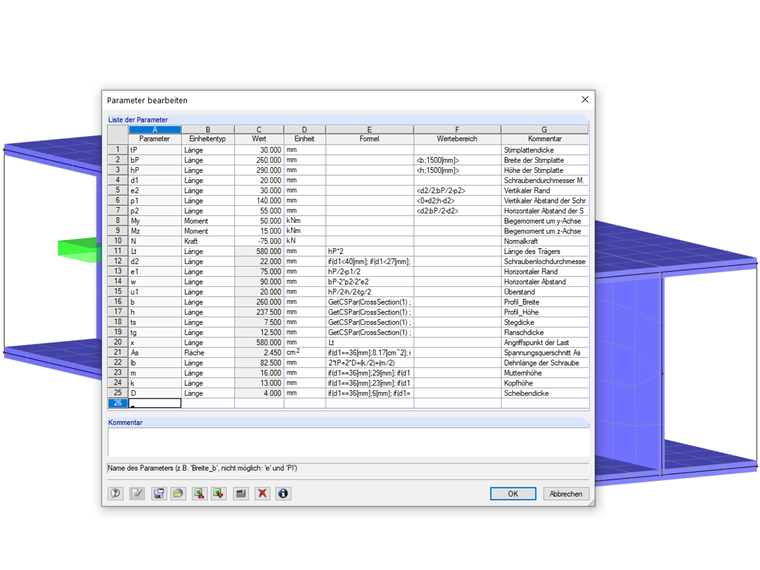This screenshot has height=570, width=760.
Task: Confirm with the OK button
Action: tap(513, 493)
